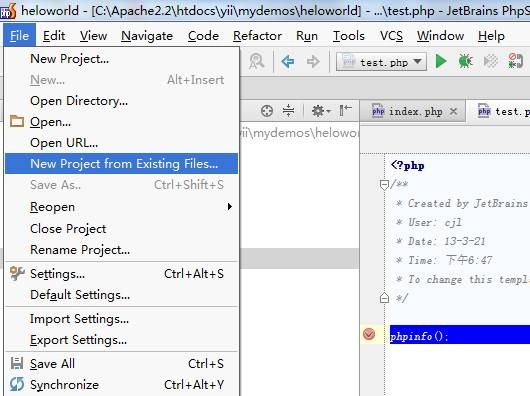Select Default Settings... entry

click(x=121, y=295)
